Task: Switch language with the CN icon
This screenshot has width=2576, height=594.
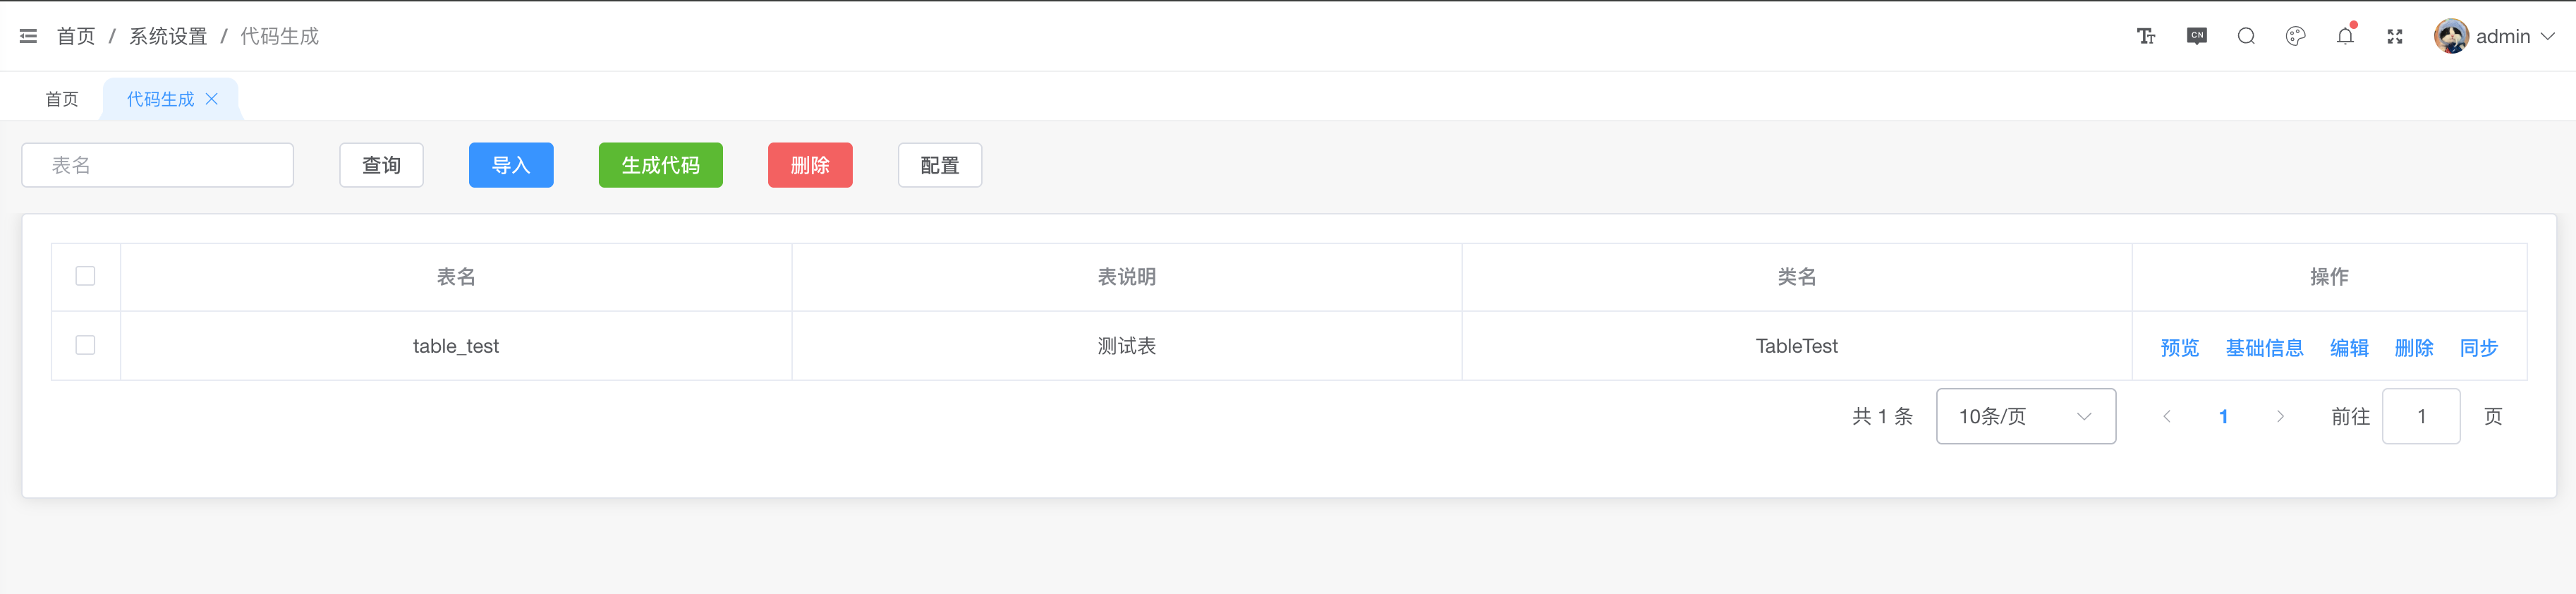Action: pyautogui.click(x=2196, y=36)
